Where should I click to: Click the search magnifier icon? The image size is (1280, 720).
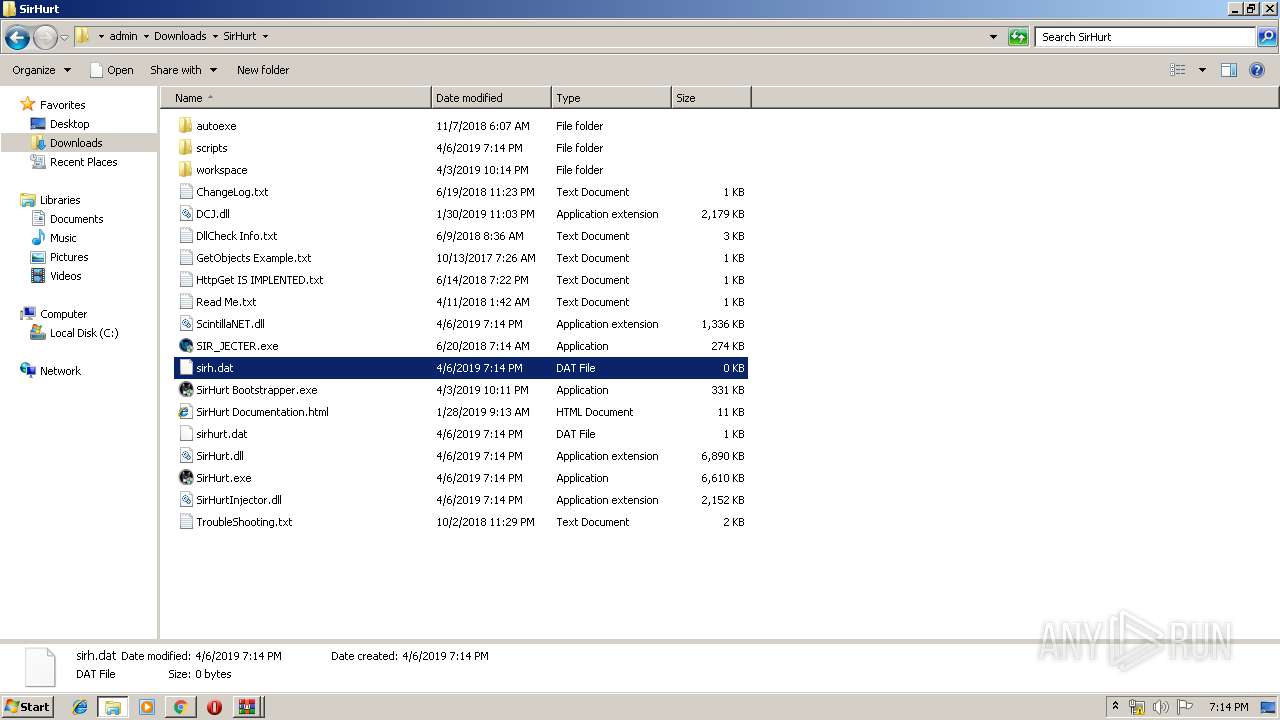coord(1267,37)
